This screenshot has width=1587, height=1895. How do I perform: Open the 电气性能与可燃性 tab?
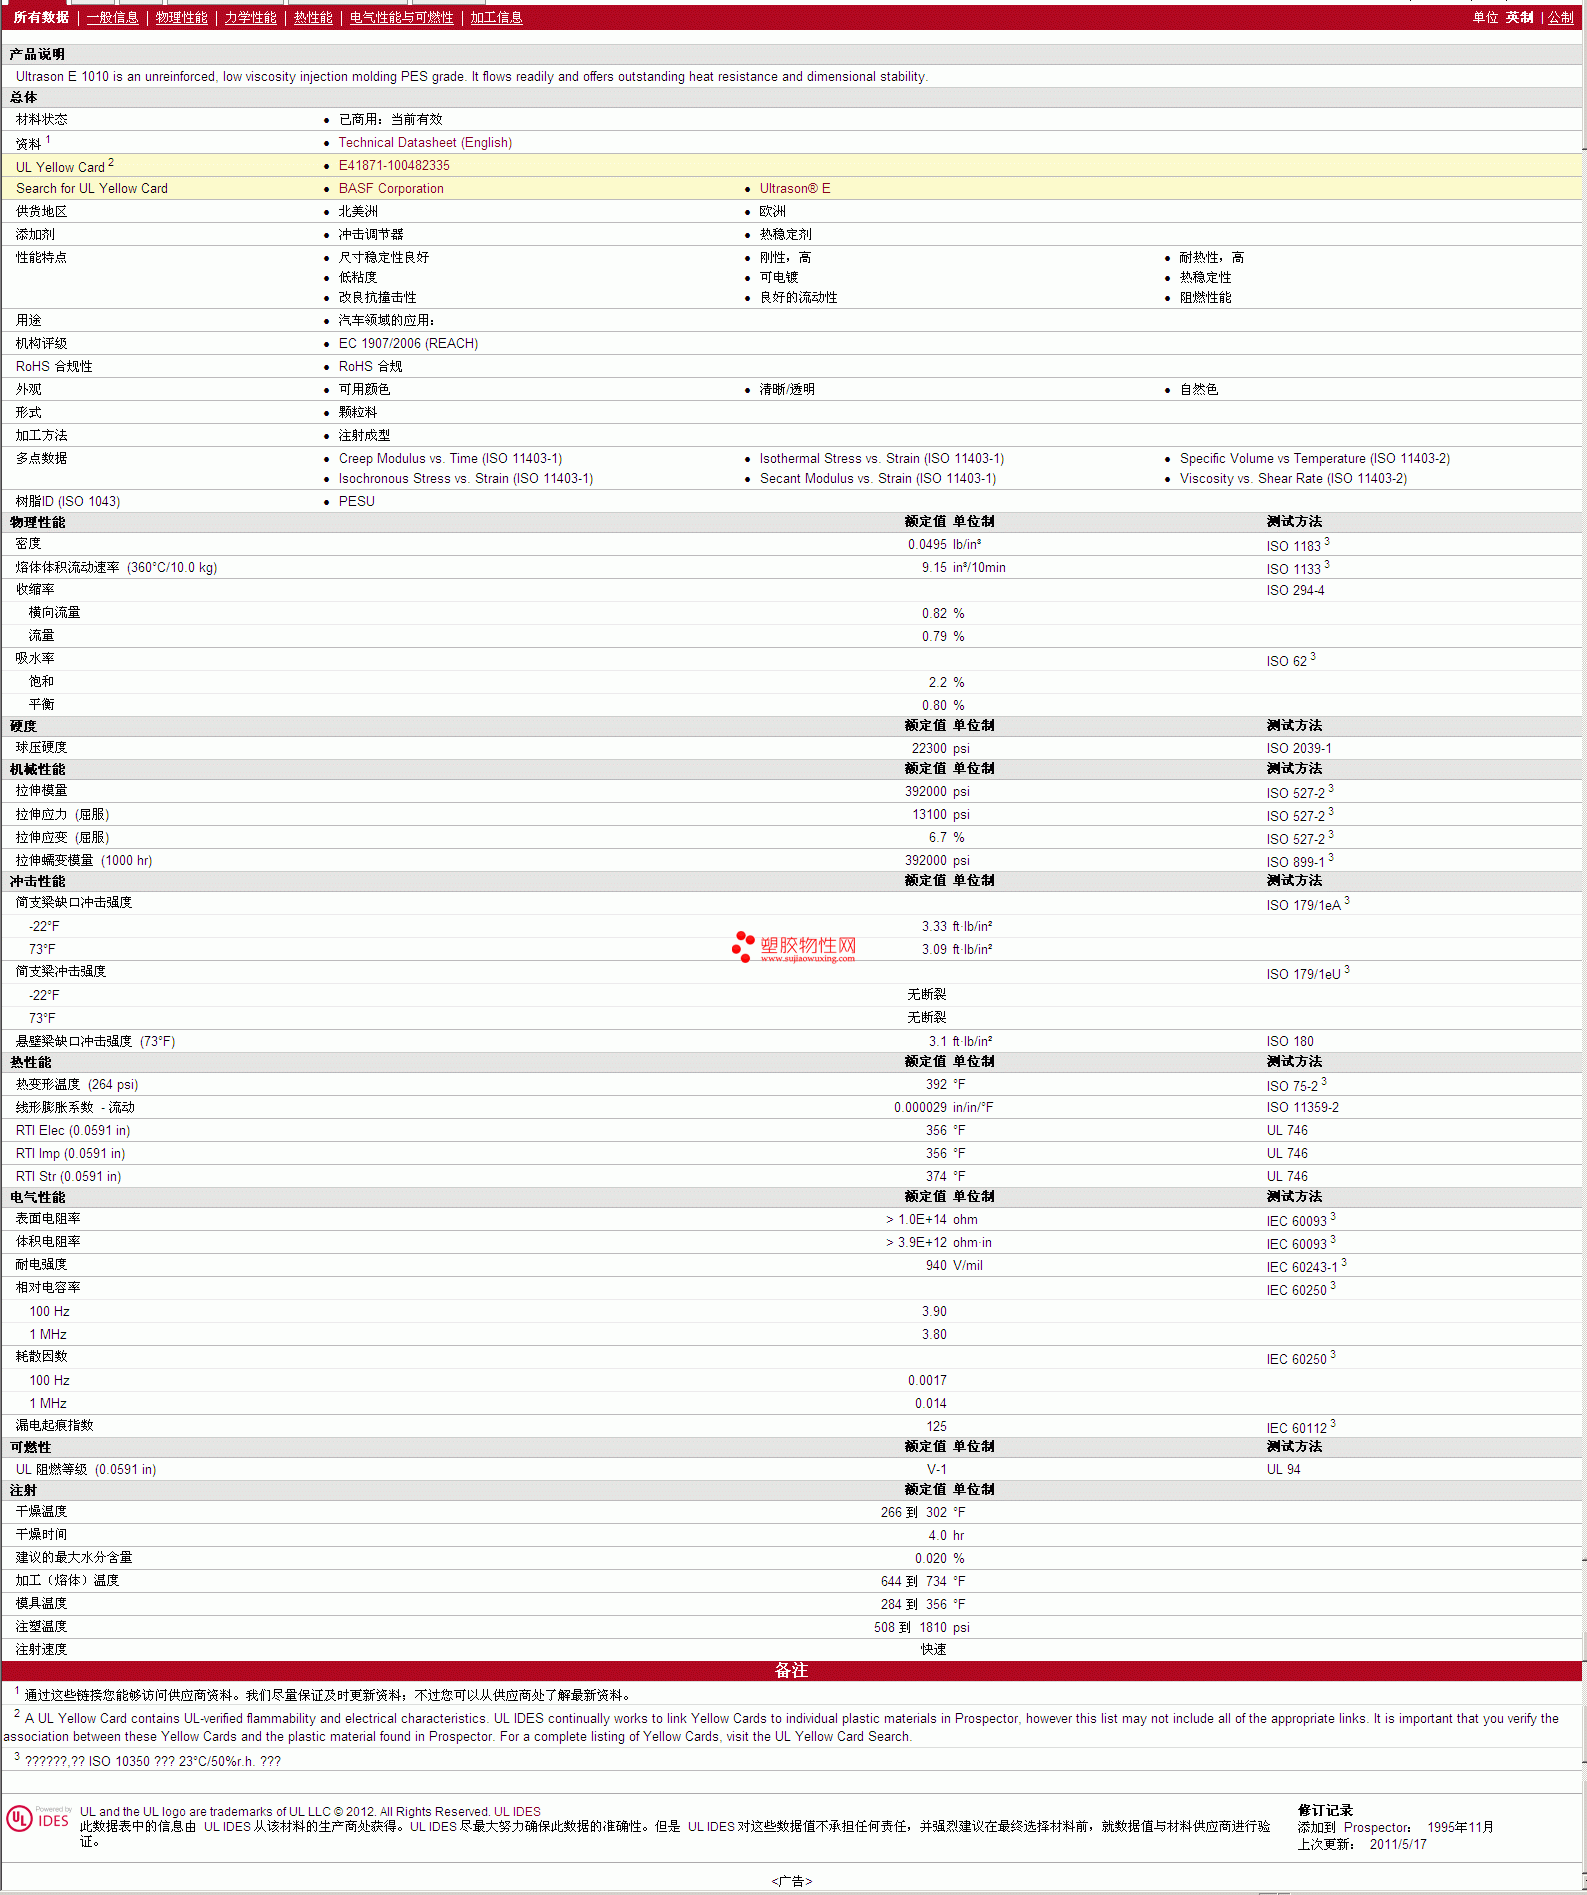click(401, 17)
